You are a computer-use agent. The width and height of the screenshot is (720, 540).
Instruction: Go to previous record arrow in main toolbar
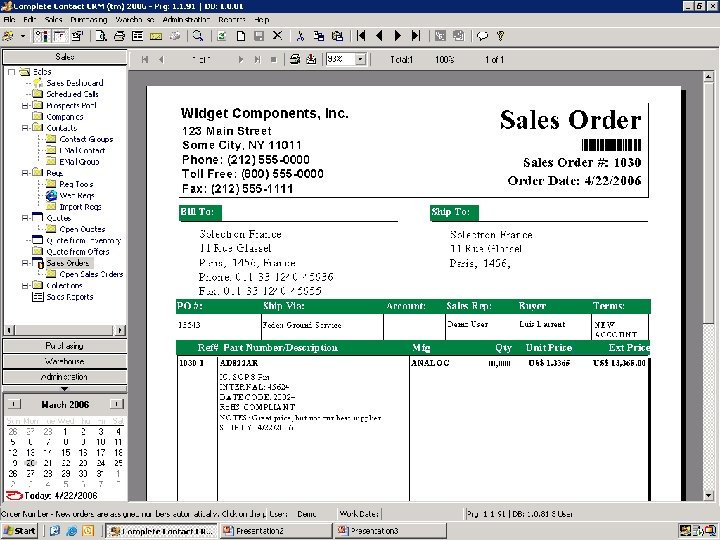pyautogui.click(x=379, y=36)
